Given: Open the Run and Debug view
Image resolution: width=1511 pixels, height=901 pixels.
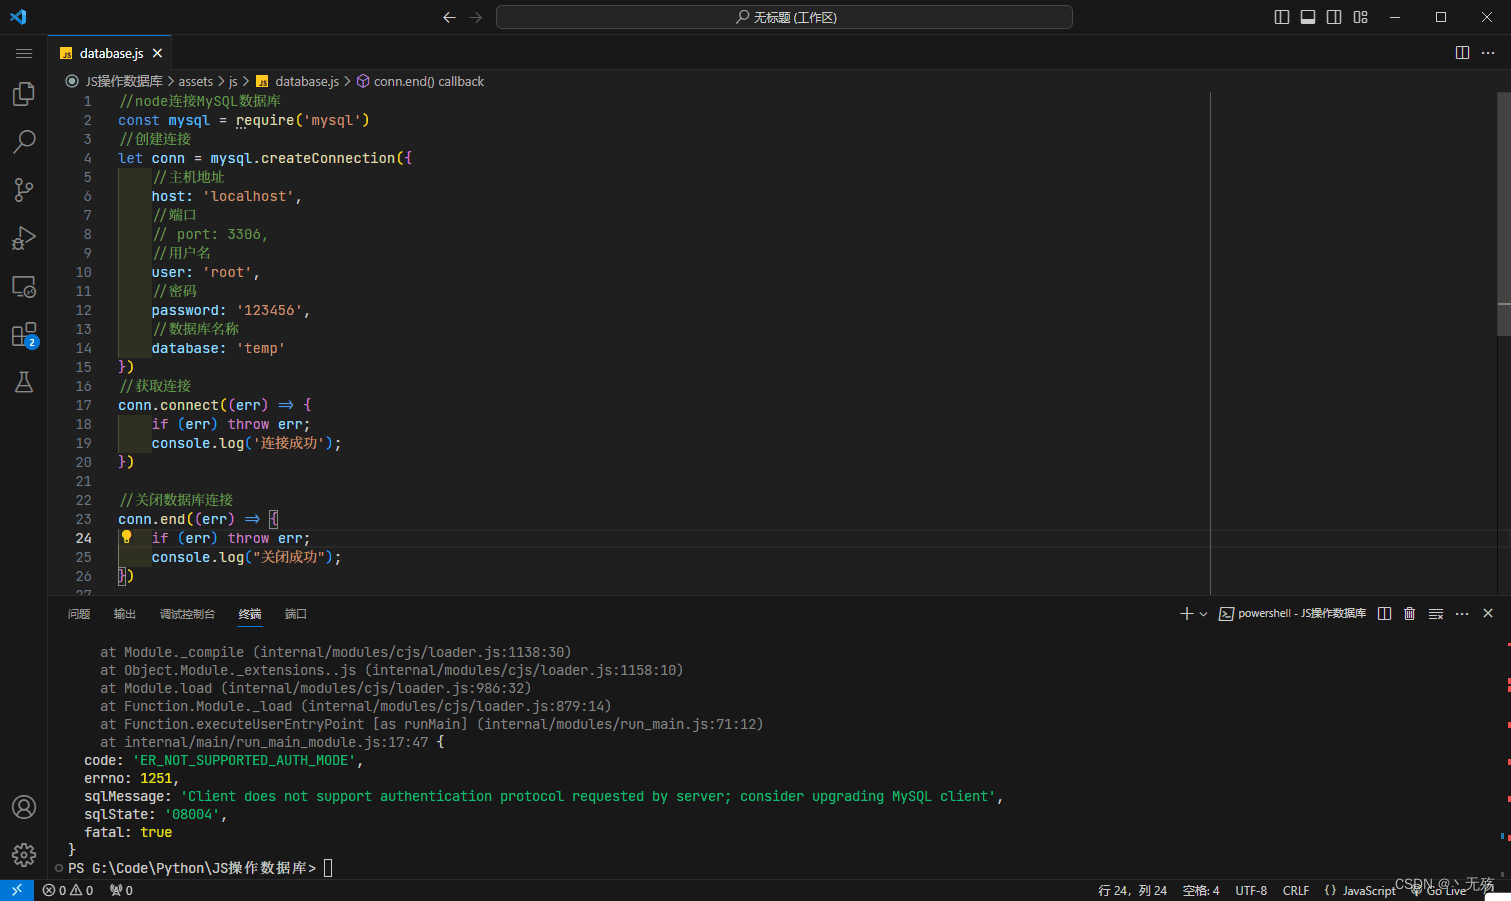Looking at the screenshot, I should (x=24, y=238).
